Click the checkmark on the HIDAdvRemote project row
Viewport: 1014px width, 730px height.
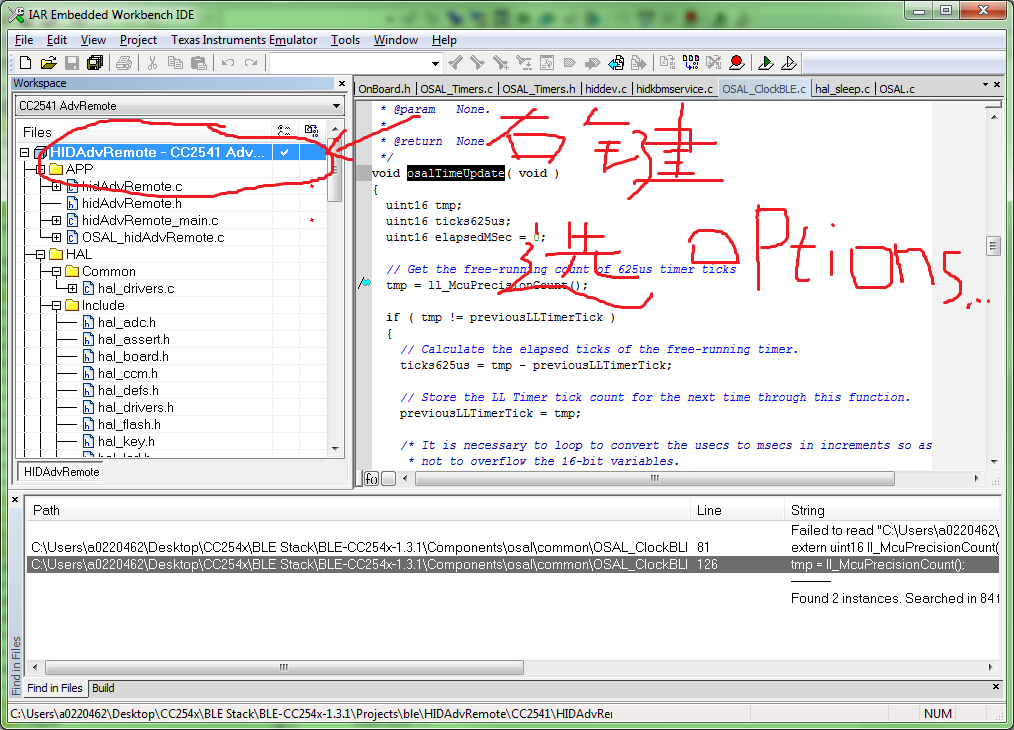coord(285,153)
